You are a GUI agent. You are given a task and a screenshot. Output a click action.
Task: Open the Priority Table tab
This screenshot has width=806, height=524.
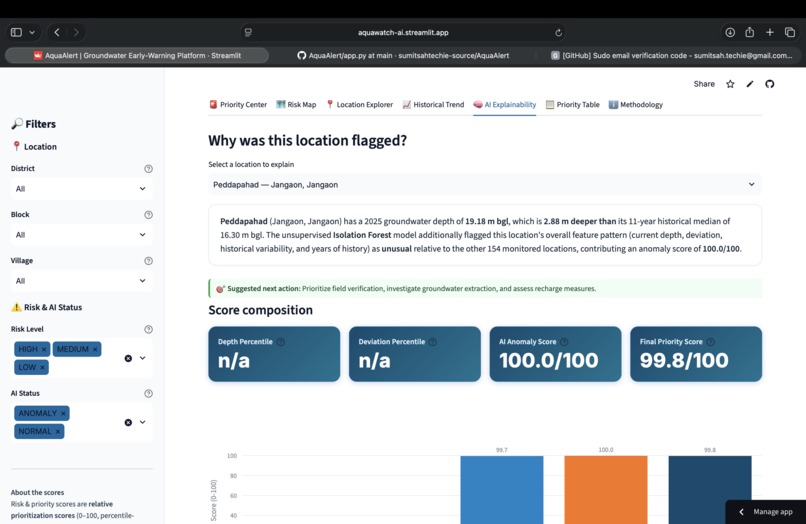pyautogui.click(x=573, y=104)
